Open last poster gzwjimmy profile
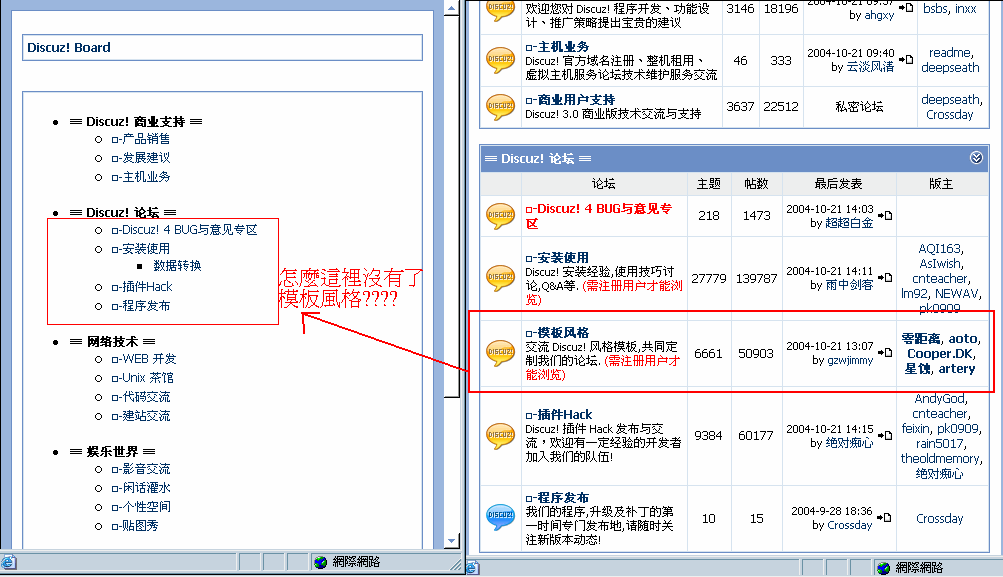 click(x=850, y=360)
